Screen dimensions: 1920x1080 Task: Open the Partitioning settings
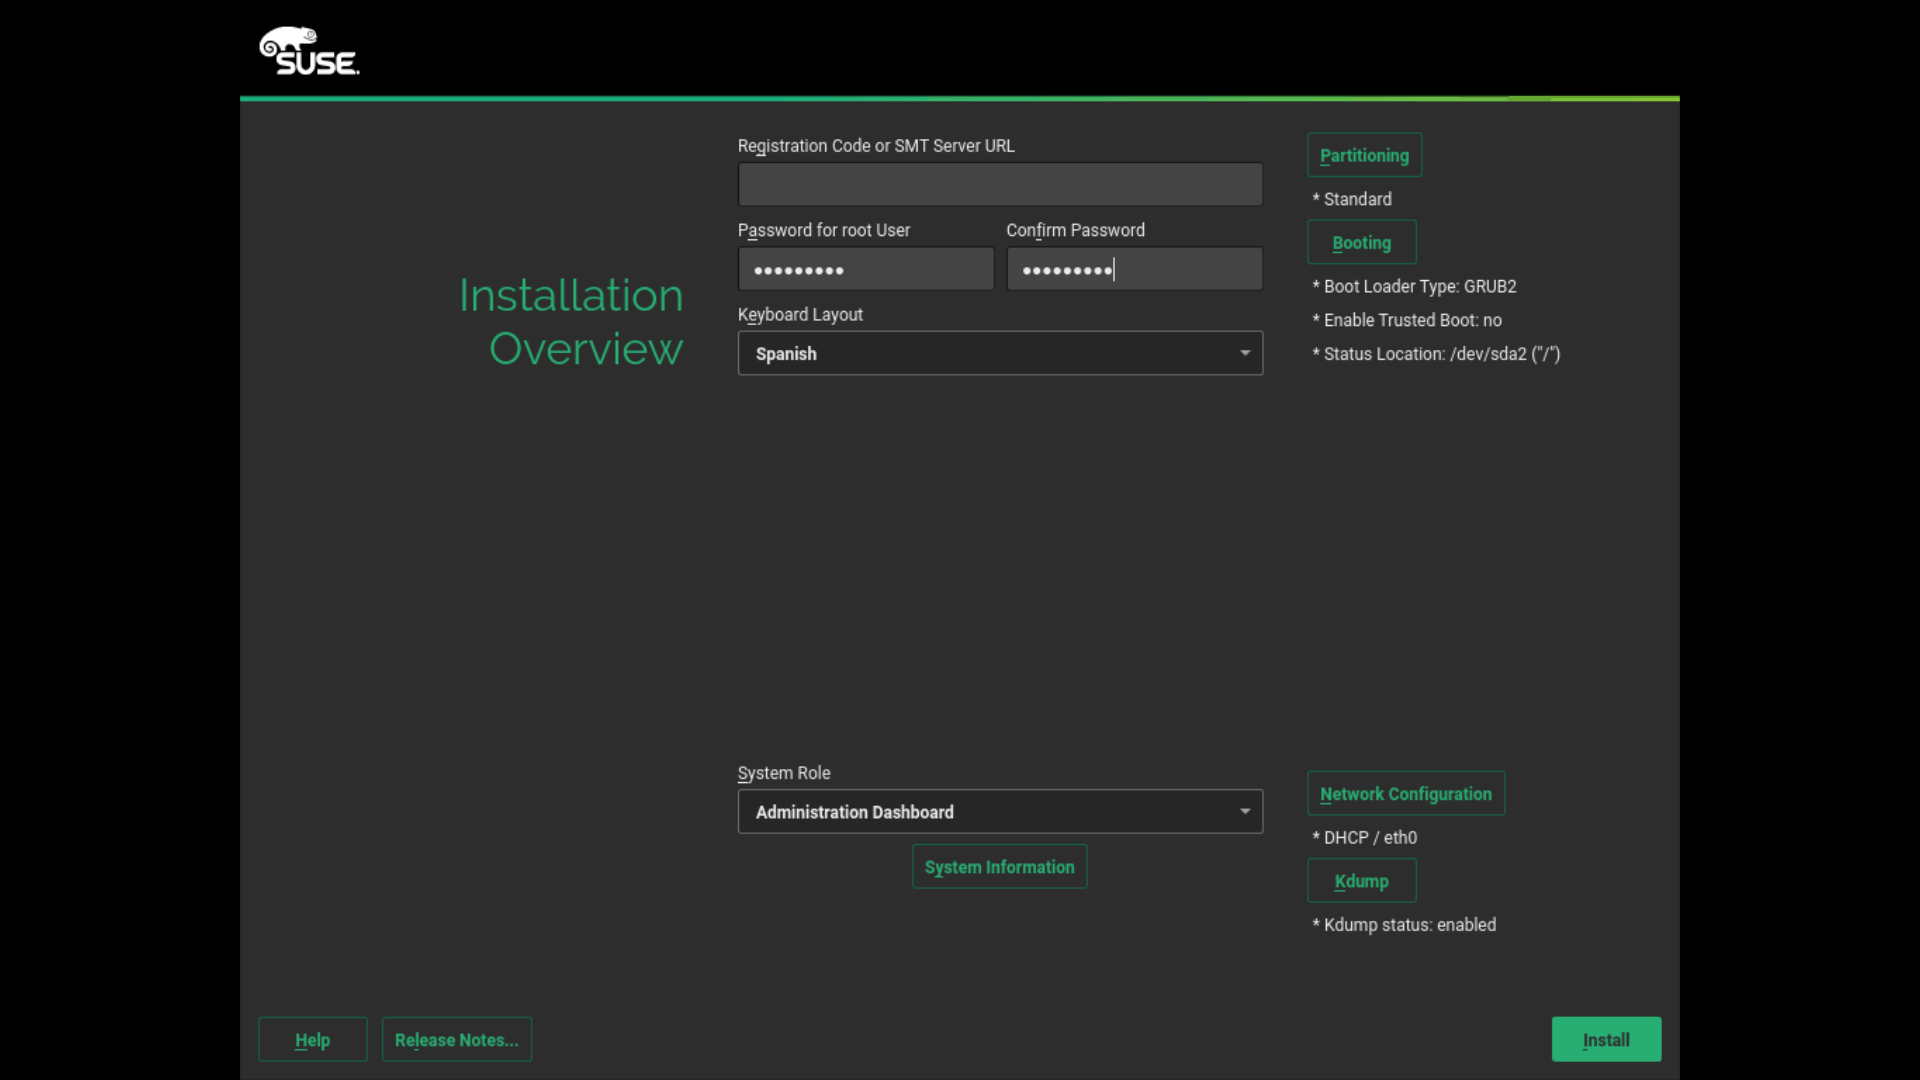(x=1363, y=155)
